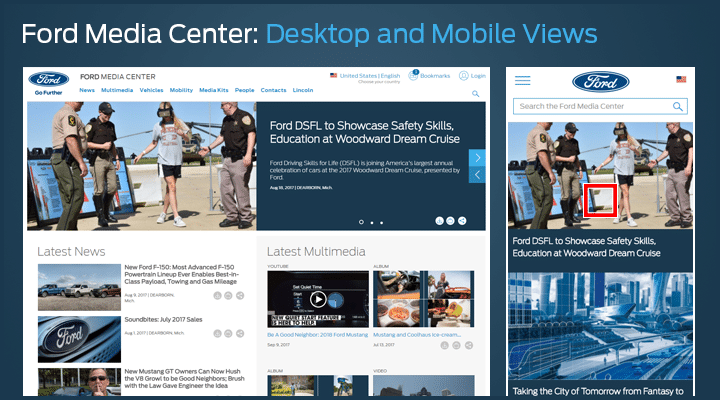Click the Search the Ford Media Center field
This screenshot has width=720, height=400.
tap(600, 107)
